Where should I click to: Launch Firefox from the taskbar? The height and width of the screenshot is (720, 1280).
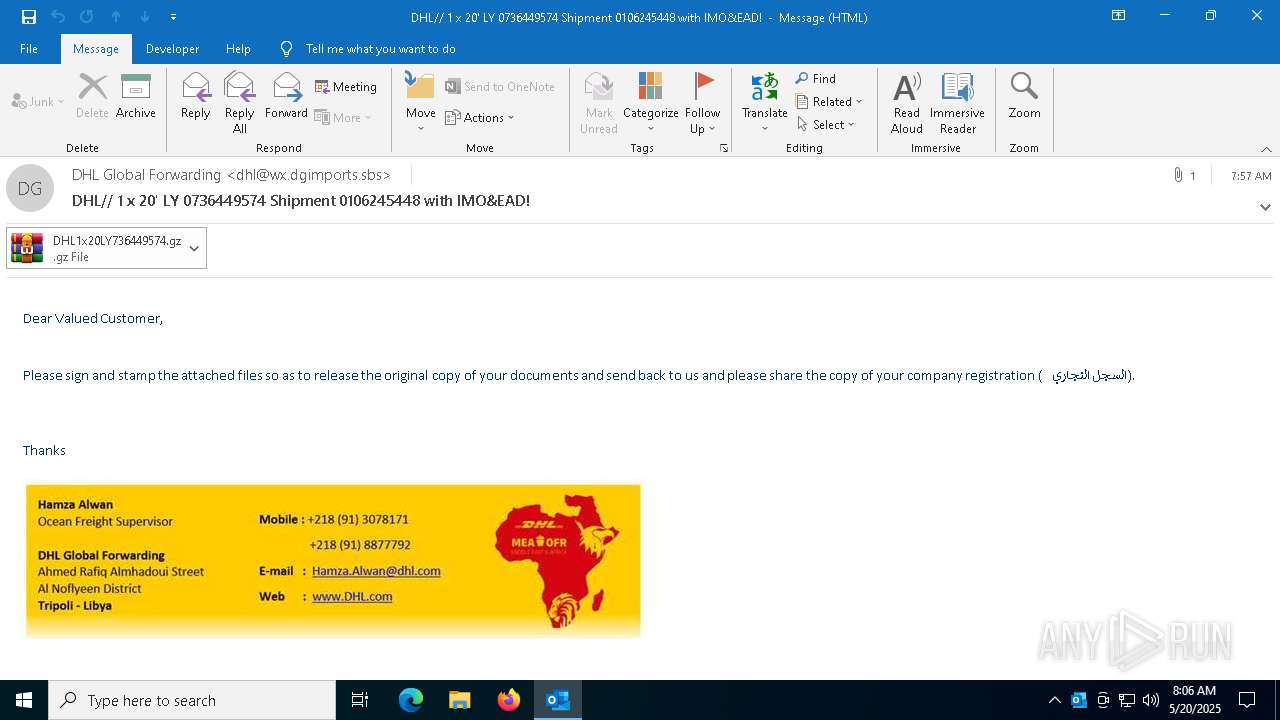509,700
